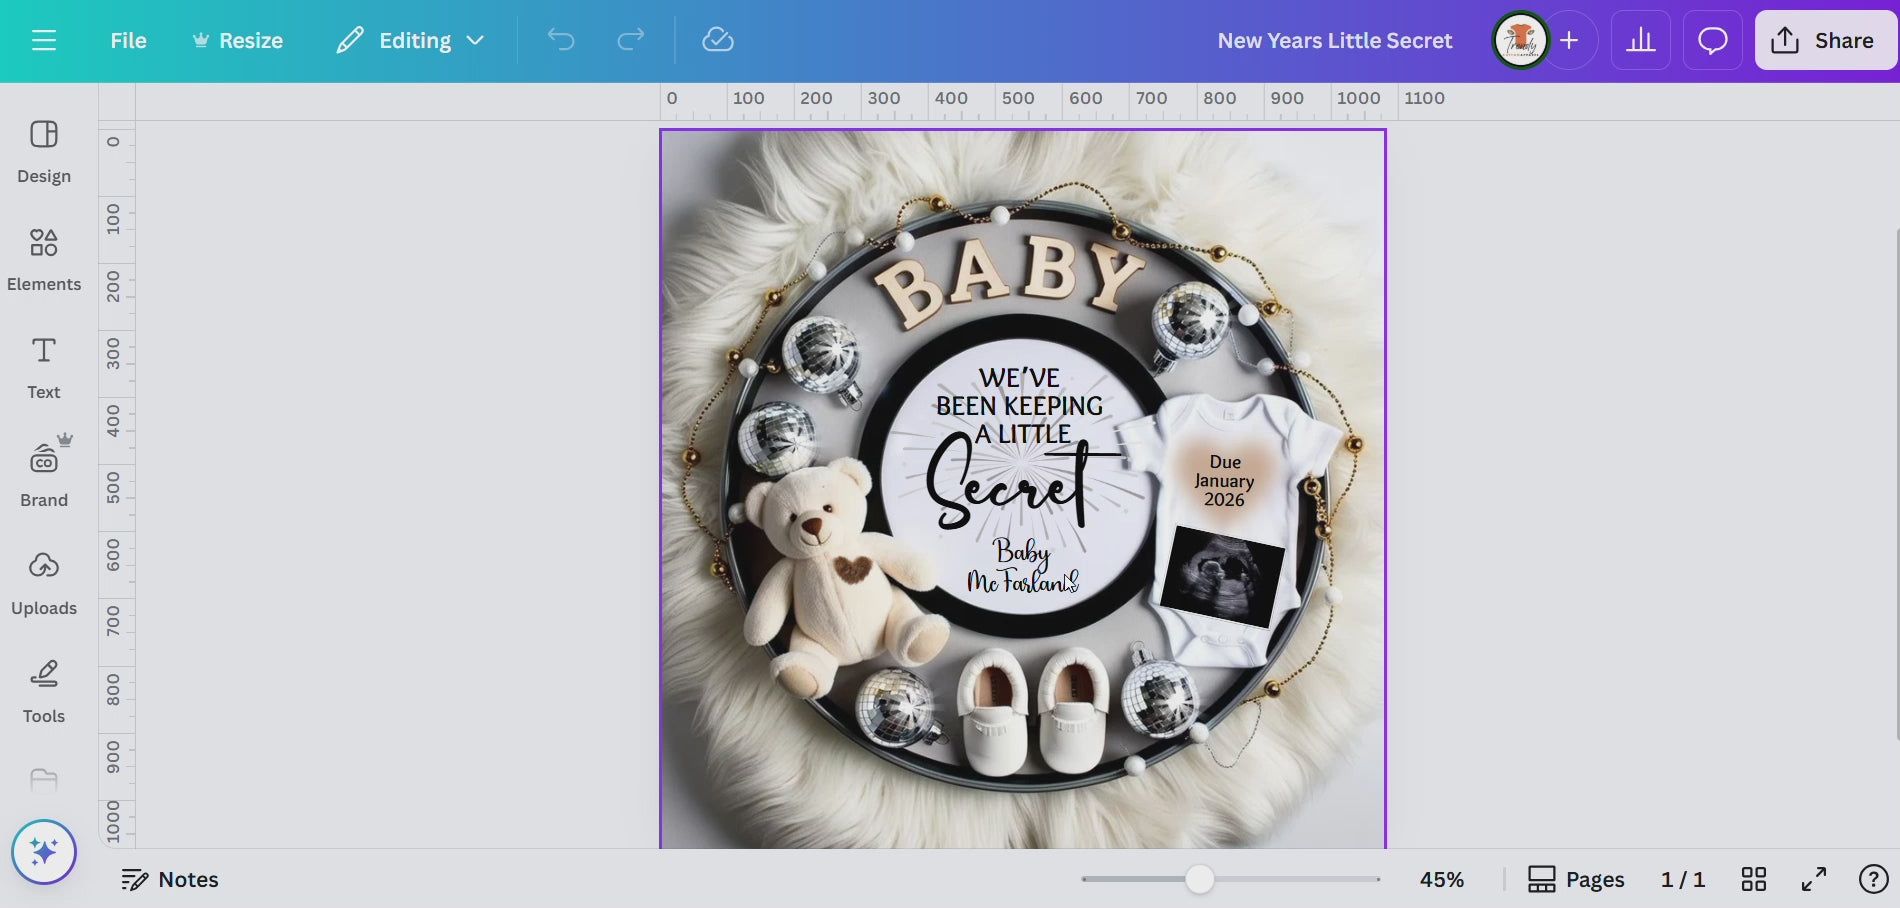Screen dimensions: 1900x908
Task: Click the Undo arrow icon
Action: [561, 40]
